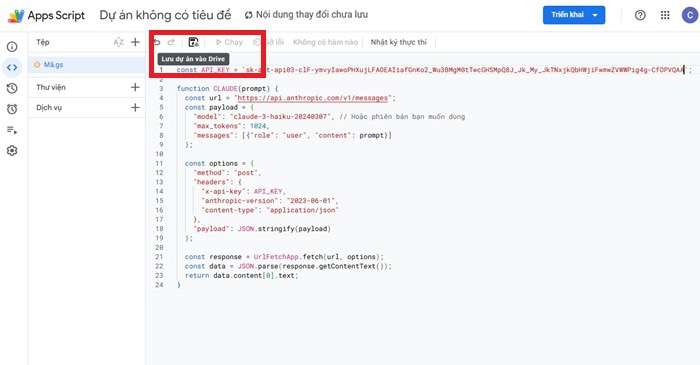Click the return data.content[0].text line
700x365 pixels.
point(242,276)
